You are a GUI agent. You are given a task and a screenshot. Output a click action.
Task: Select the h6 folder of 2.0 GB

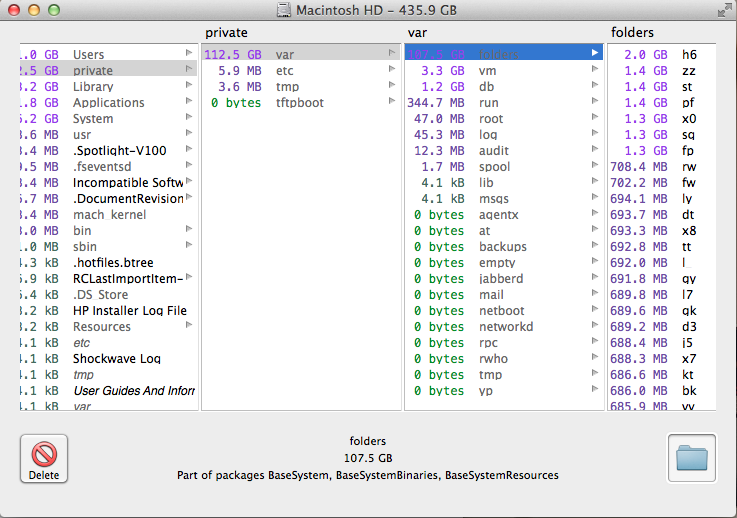(662, 55)
